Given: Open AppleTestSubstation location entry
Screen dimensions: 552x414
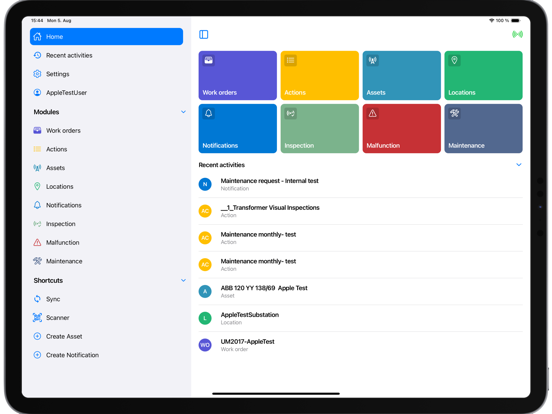Looking at the screenshot, I should pyautogui.click(x=360, y=318).
